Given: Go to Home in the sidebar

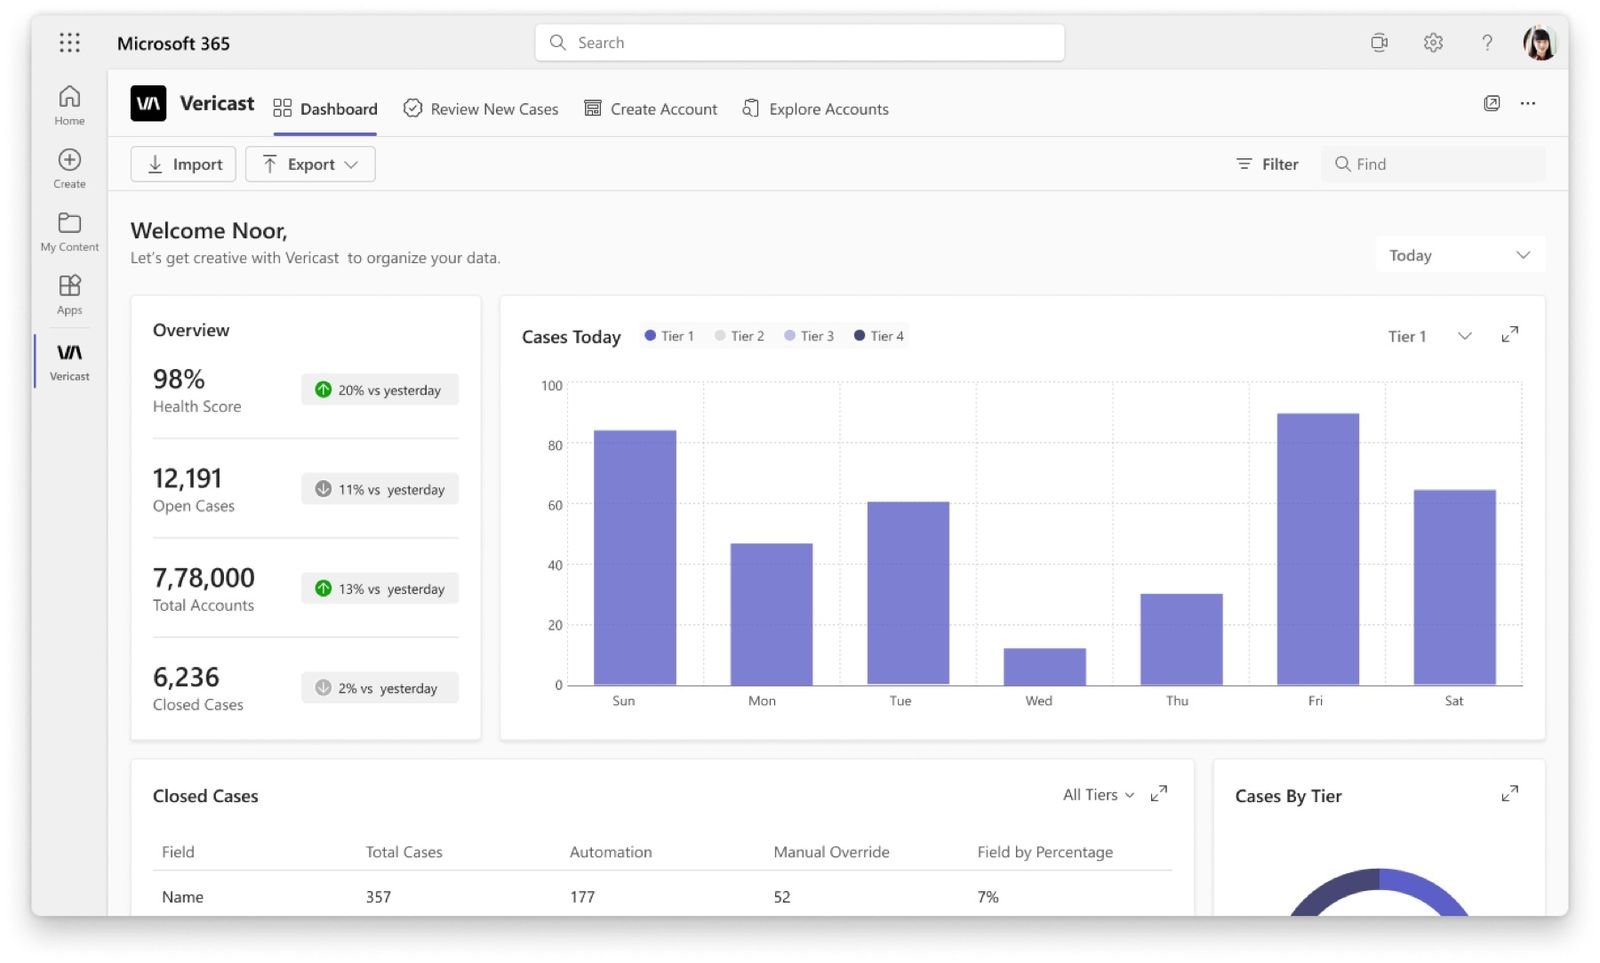Looking at the screenshot, I should point(69,105).
